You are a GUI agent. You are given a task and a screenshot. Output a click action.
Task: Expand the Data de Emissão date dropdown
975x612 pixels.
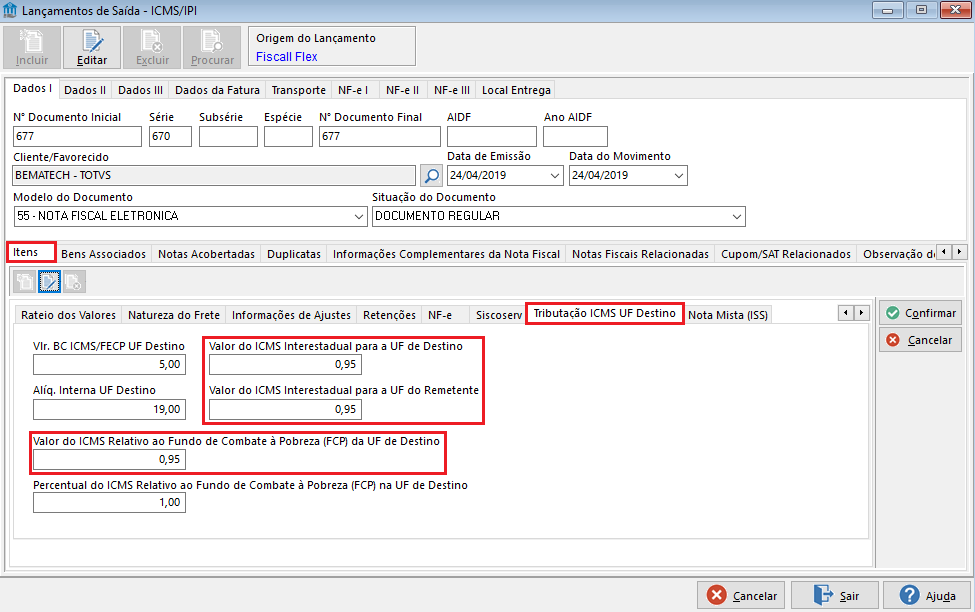[555, 176]
